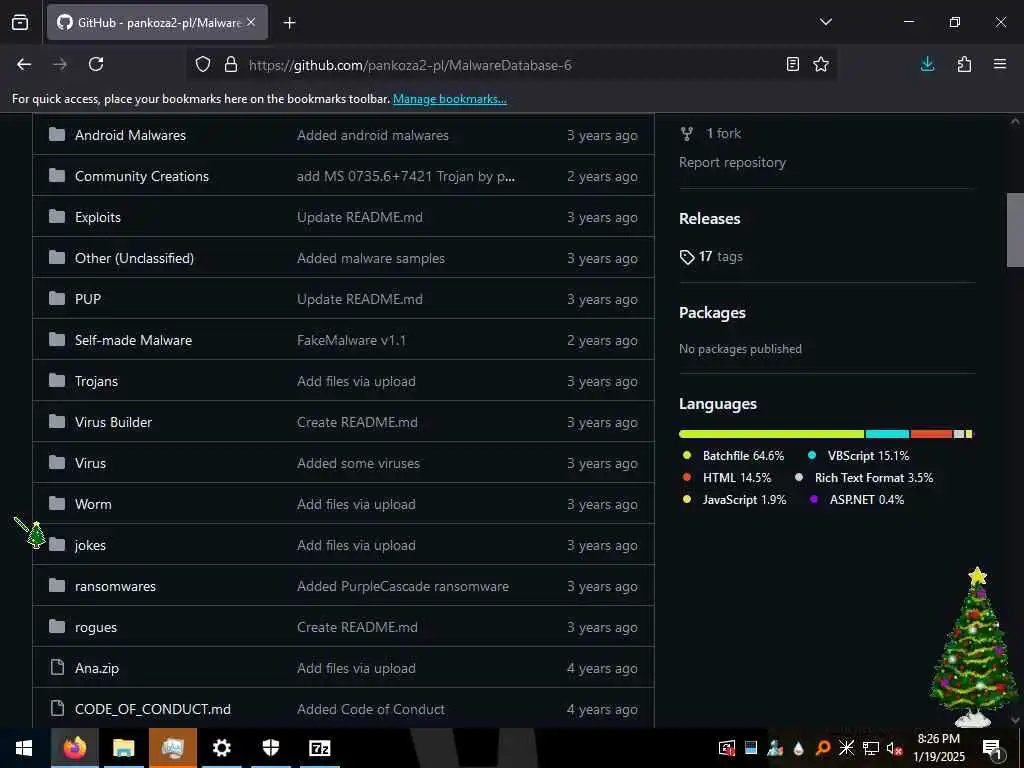This screenshot has width=1024, height=768.
Task: Open the Trojans folder
Action: (96, 381)
